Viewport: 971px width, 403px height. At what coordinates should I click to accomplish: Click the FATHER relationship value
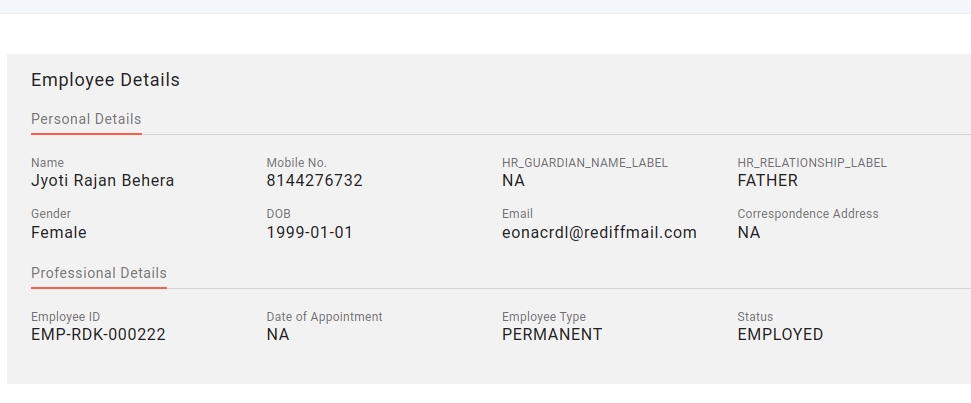[767, 181]
